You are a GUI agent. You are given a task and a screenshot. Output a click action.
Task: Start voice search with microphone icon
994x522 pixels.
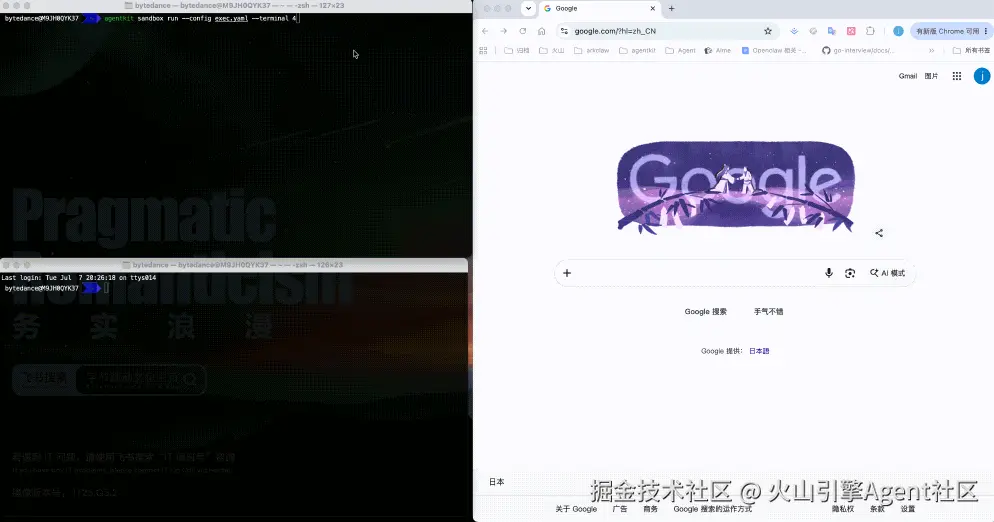tap(829, 273)
